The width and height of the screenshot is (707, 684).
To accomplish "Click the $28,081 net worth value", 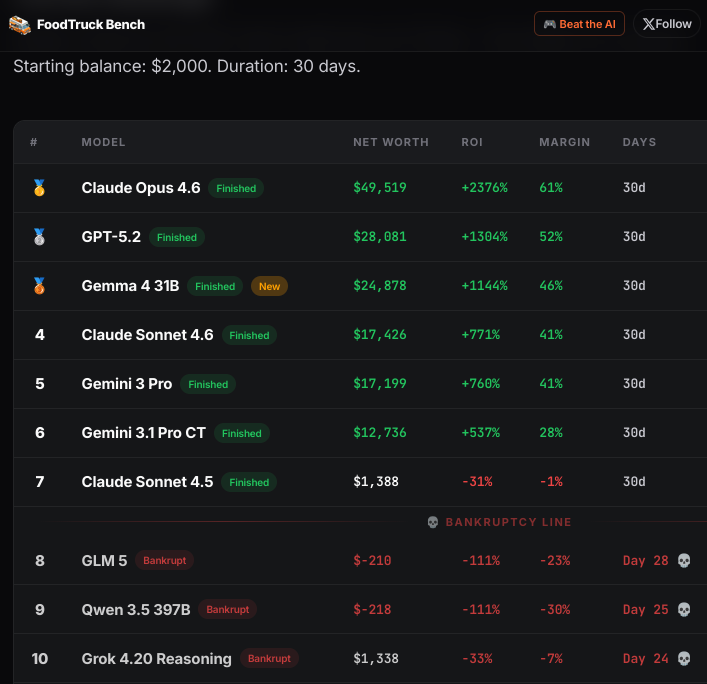I will point(380,237).
